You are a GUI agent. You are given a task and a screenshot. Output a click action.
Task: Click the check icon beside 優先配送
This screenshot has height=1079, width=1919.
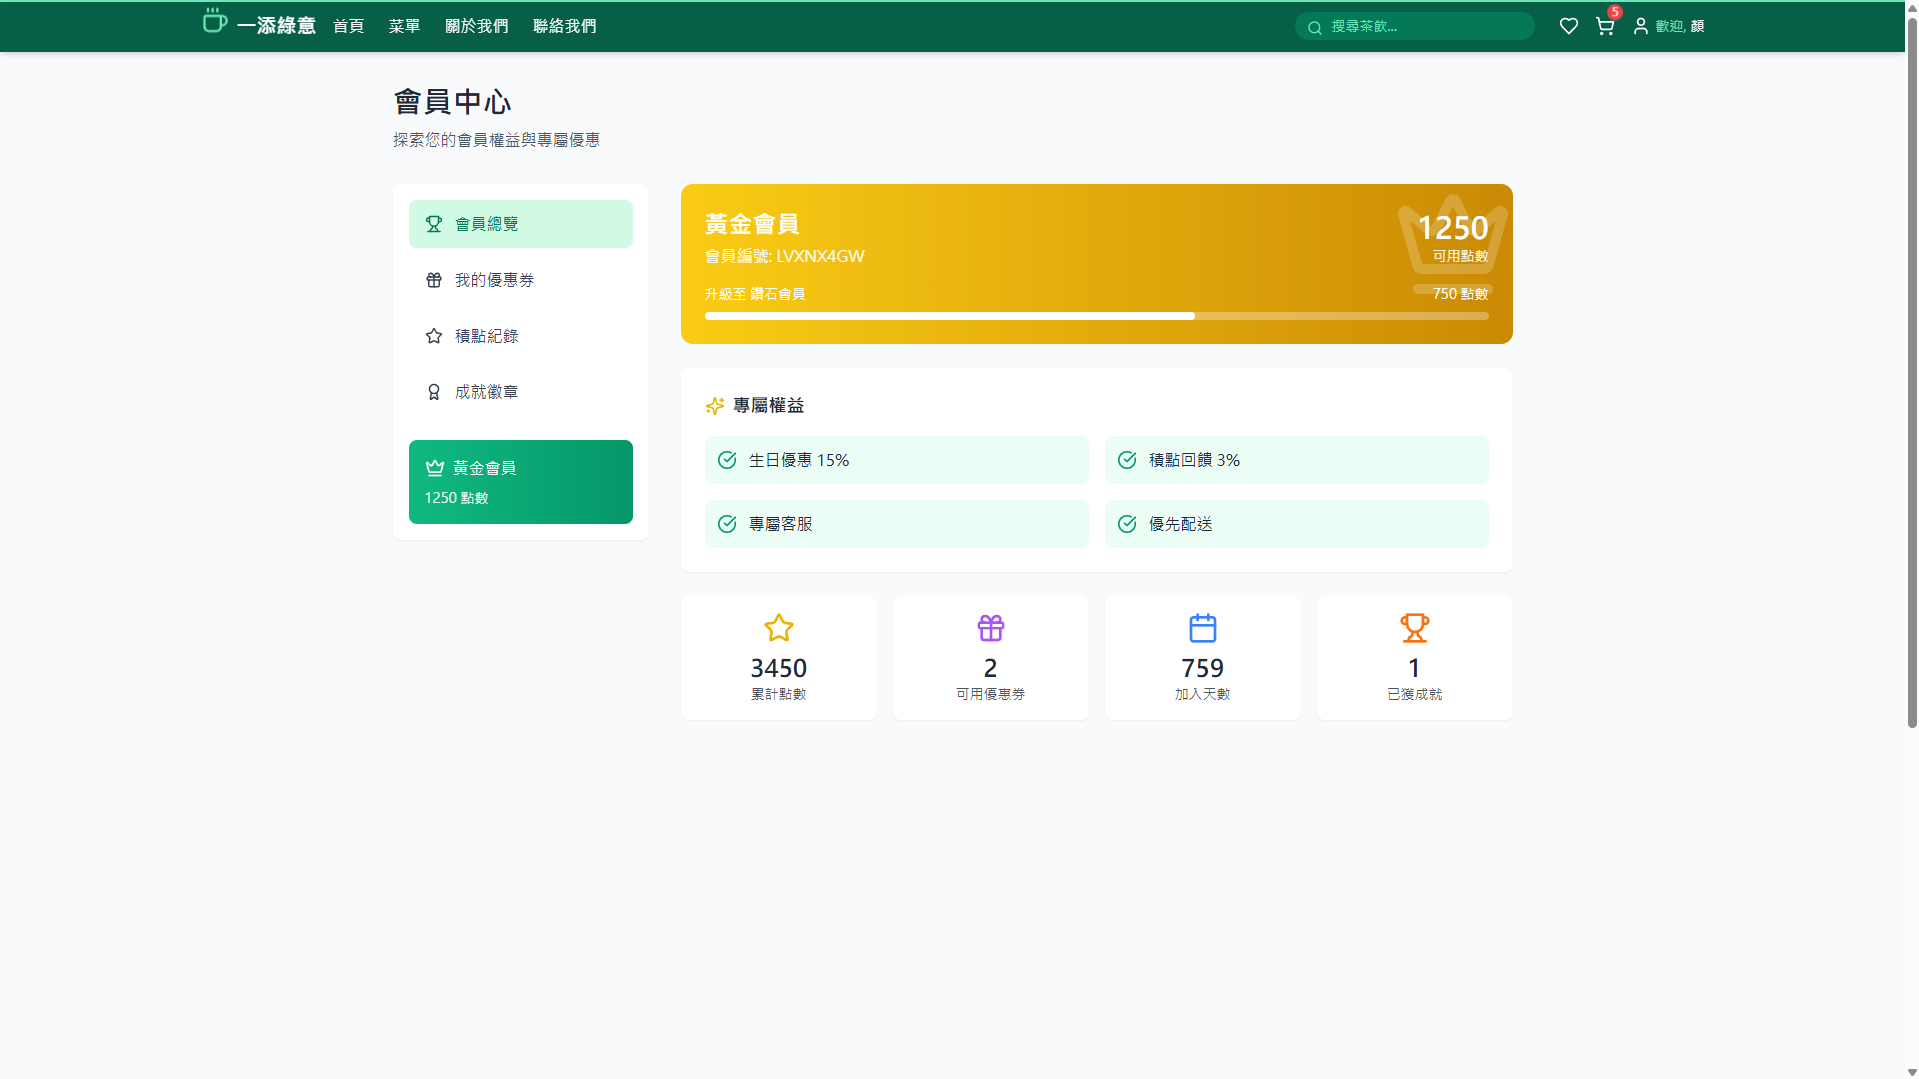(x=1127, y=524)
